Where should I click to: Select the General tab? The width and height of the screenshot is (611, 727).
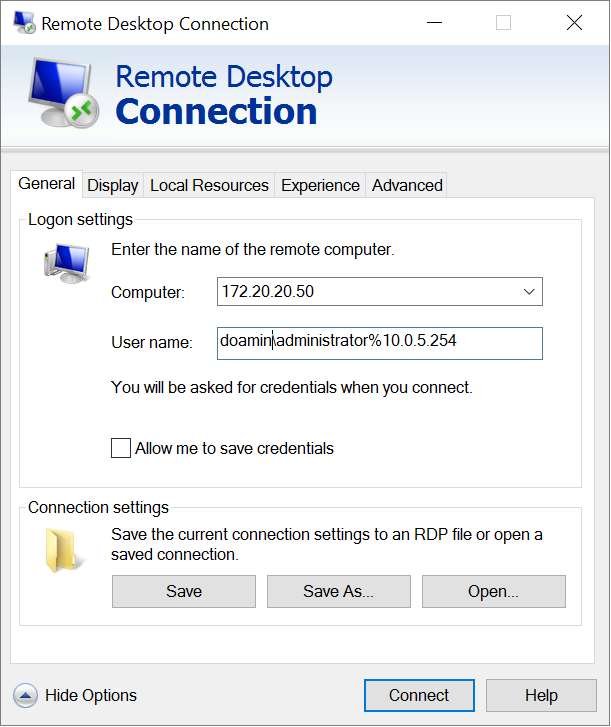pyautogui.click(x=46, y=184)
